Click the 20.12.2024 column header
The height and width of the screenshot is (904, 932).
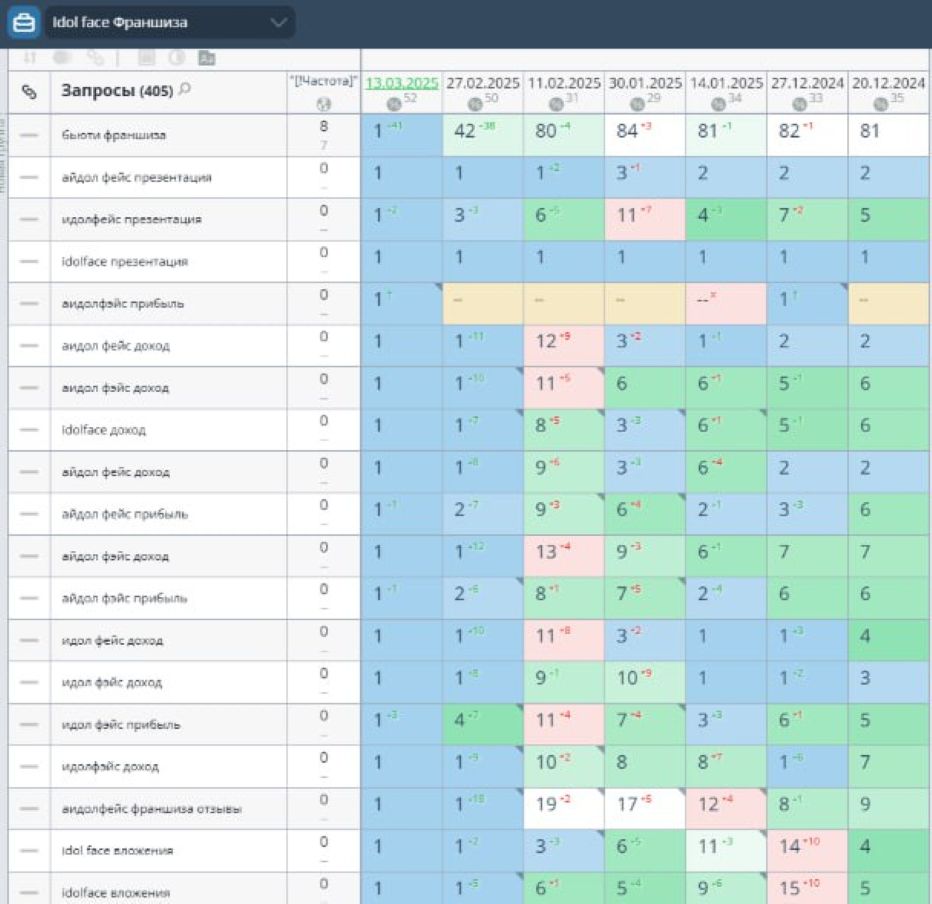tap(889, 83)
